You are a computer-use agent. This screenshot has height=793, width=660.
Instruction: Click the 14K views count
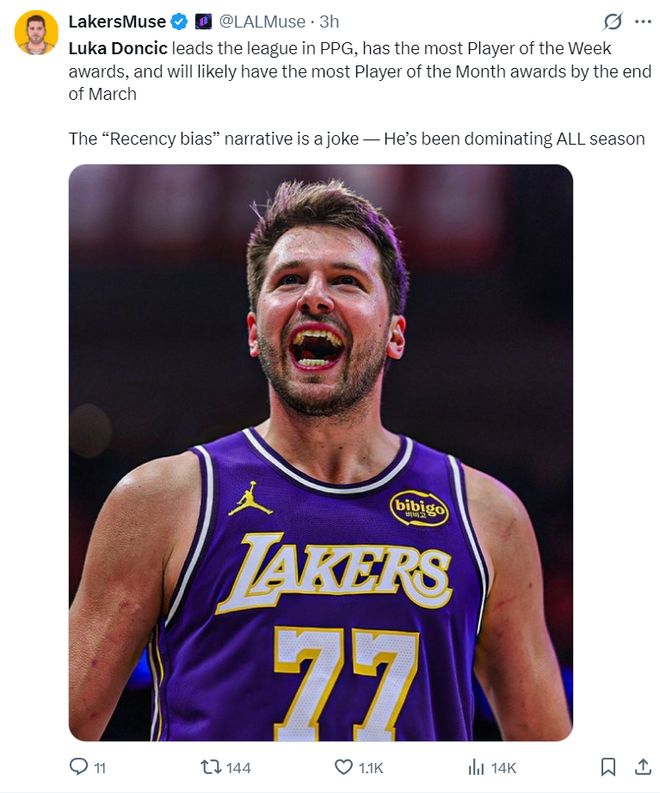pyautogui.click(x=504, y=768)
